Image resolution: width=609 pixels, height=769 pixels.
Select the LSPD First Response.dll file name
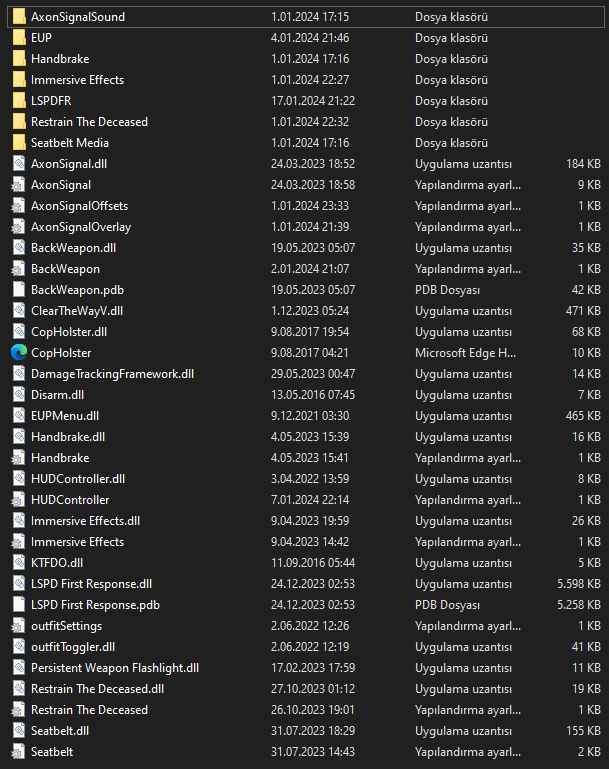[x=91, y=584]
